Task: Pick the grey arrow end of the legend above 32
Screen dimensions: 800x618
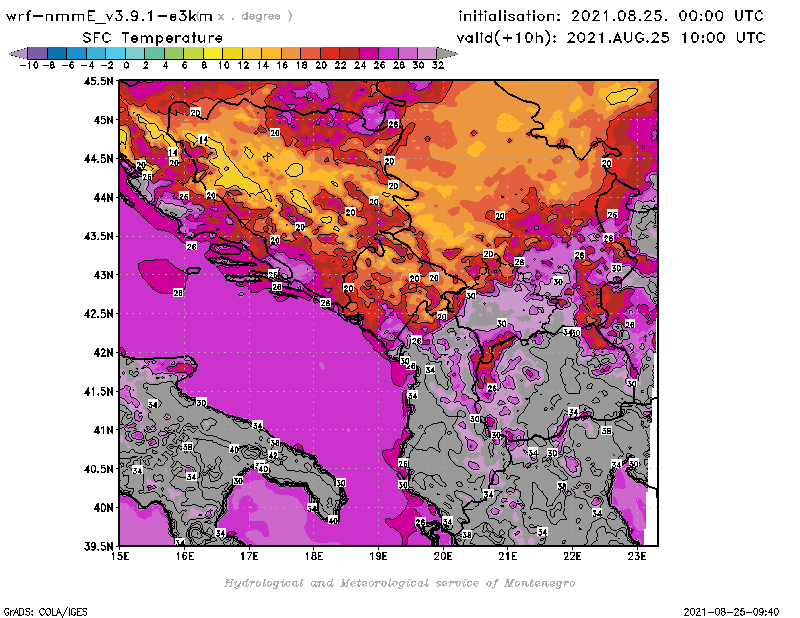Action: coord(447,53)
